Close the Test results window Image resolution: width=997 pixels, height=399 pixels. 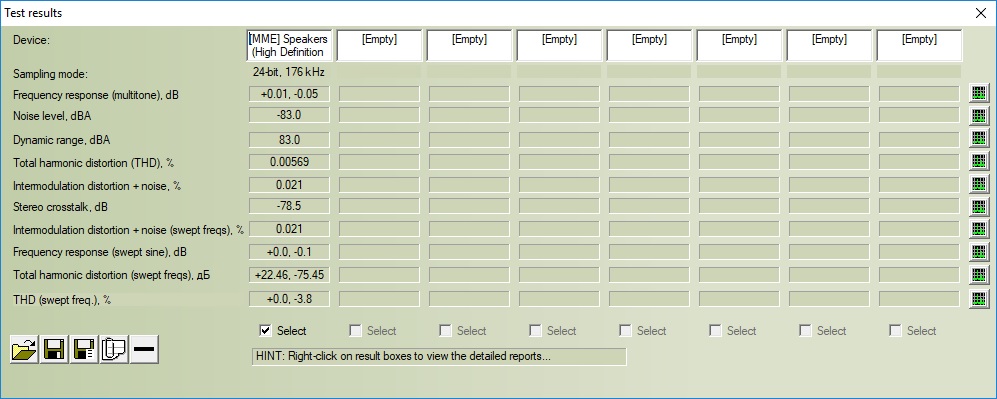(x=980, y=13)
